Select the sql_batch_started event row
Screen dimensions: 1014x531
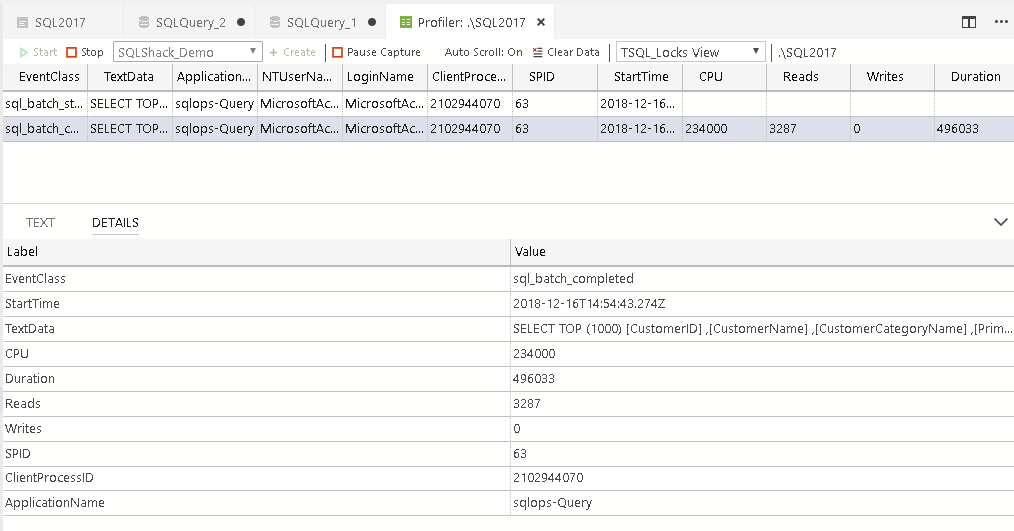(x=43, y=102)
